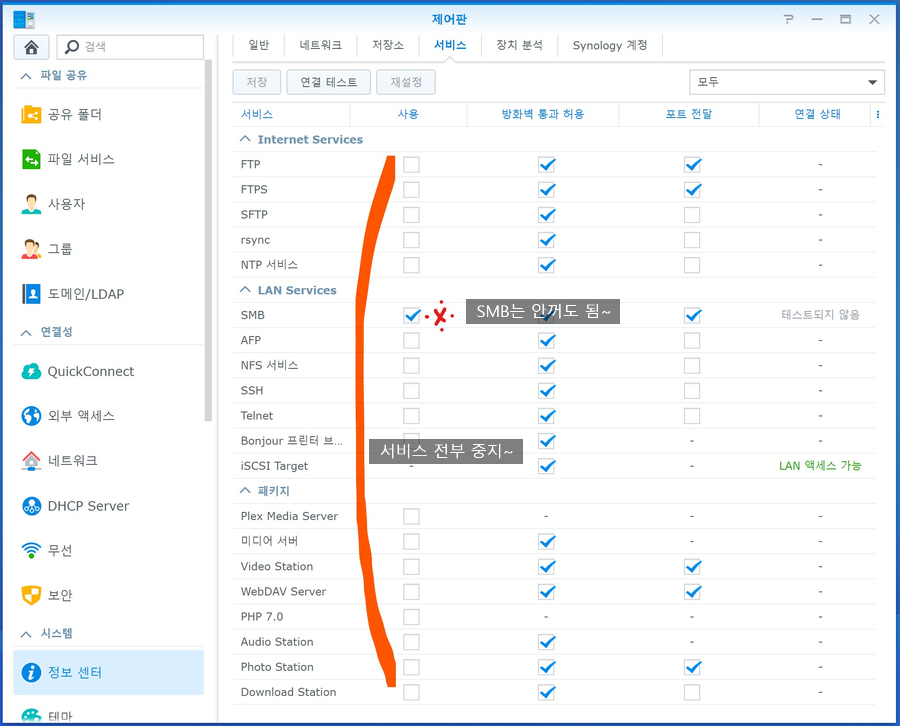This screenshot has height=726, width=900.
Task: Collapse the 연결성 sidebar section
Action: (26, 332)
